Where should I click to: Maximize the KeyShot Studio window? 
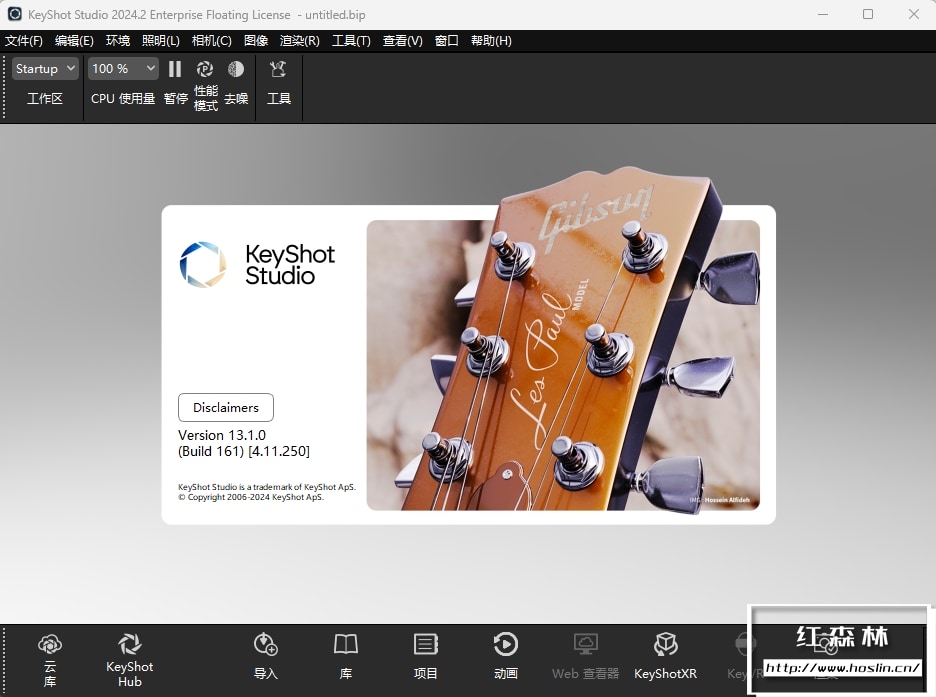pyautogui.click(x=868, y=14)
